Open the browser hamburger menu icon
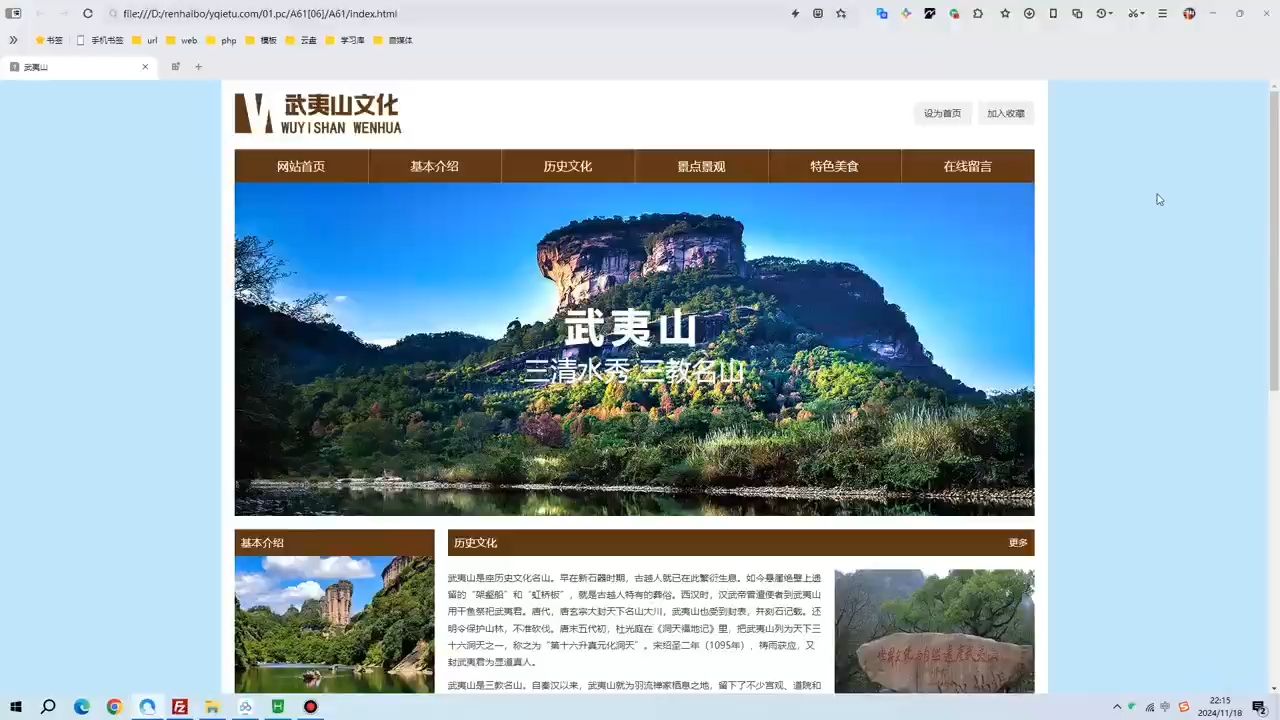The width and height of the screenshot is (1280, 720). tap(1162, 14)
